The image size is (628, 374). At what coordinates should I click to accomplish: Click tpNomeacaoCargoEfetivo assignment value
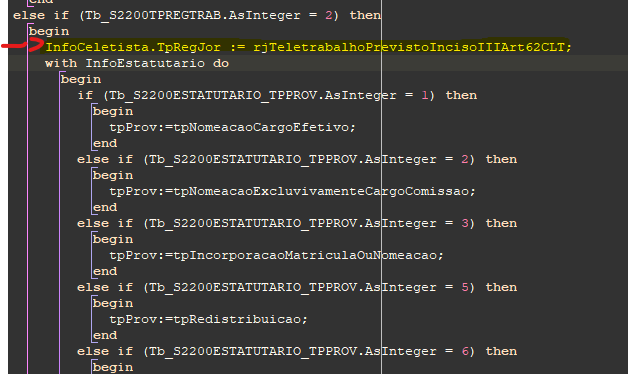pos(264,127)
